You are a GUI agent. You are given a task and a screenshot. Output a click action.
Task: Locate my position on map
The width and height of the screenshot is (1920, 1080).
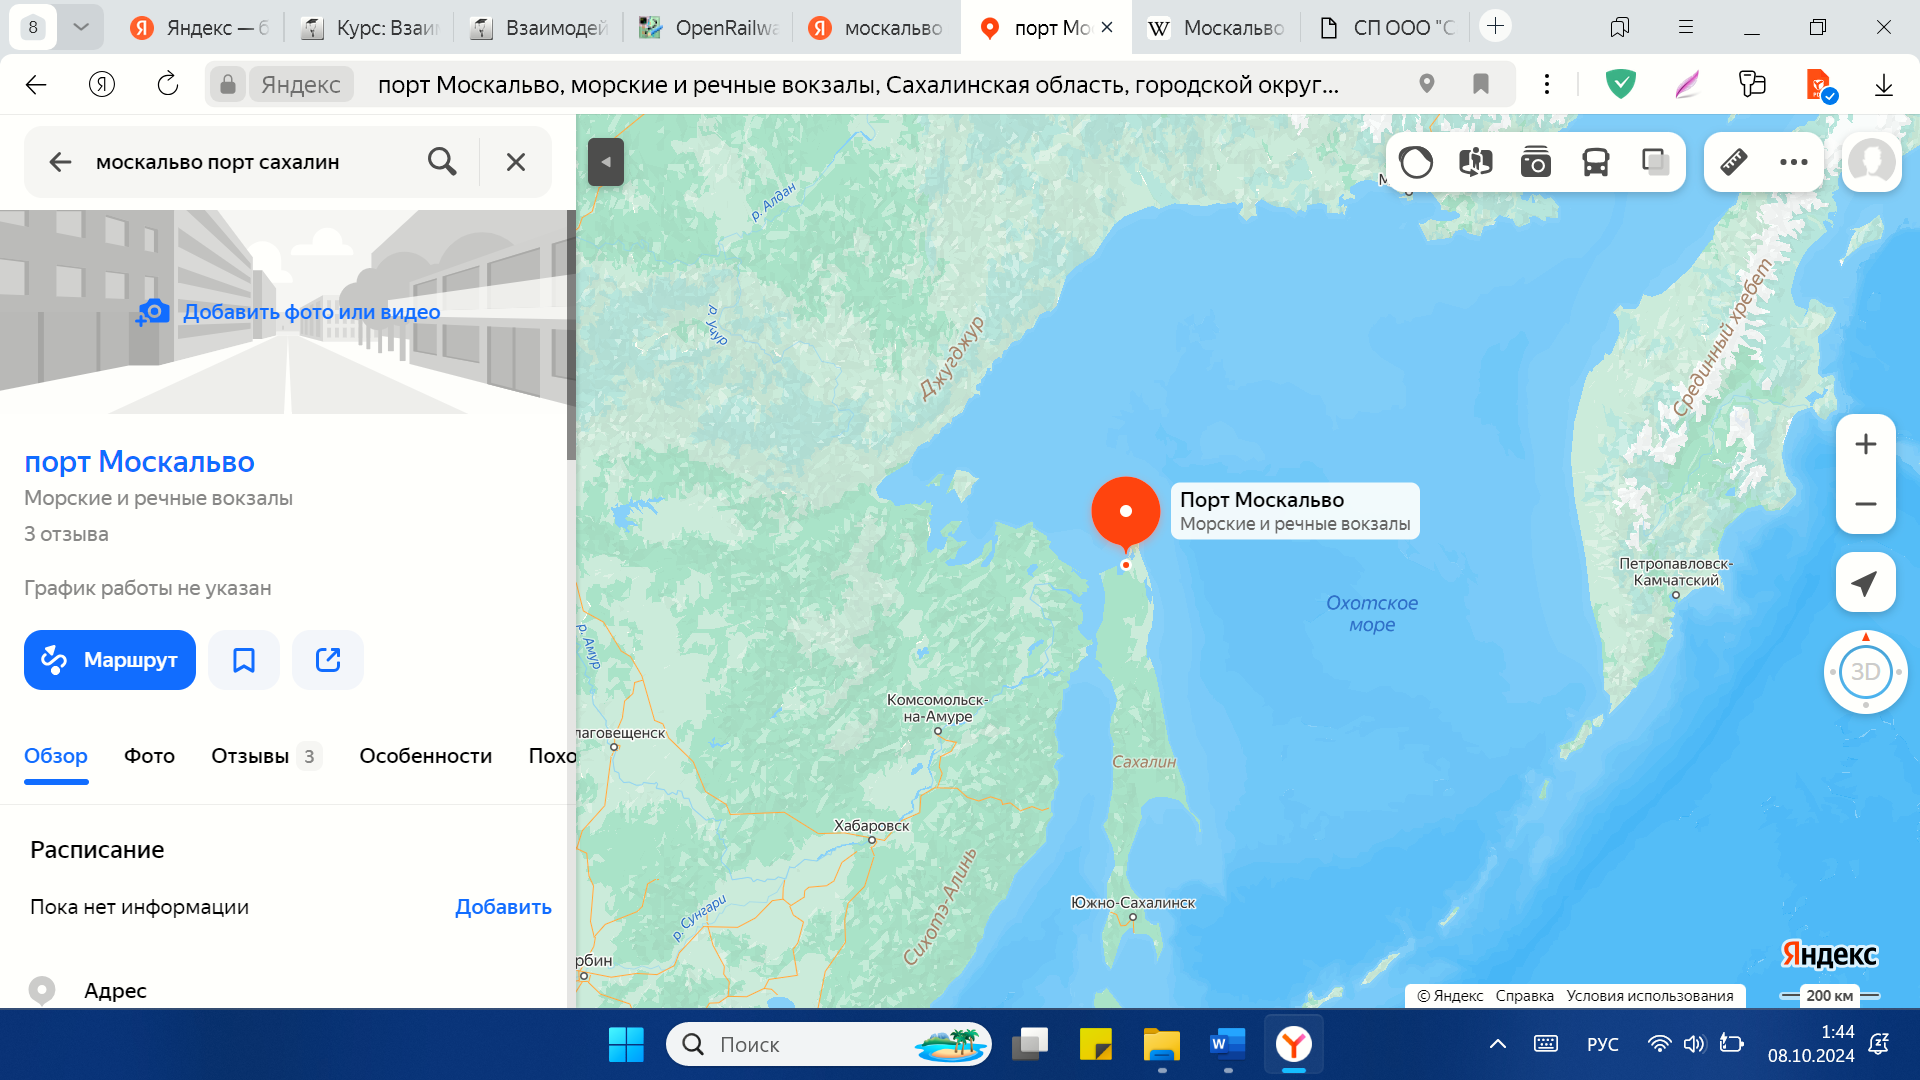(x=1866, y=582)
